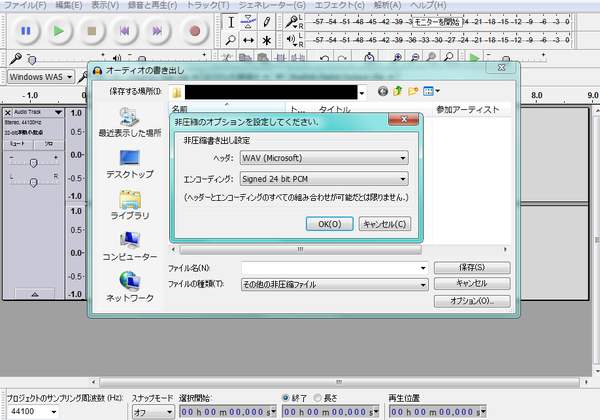Select the Zoom magnifier tool
This screenshot has height=420, width=600.
231,40
